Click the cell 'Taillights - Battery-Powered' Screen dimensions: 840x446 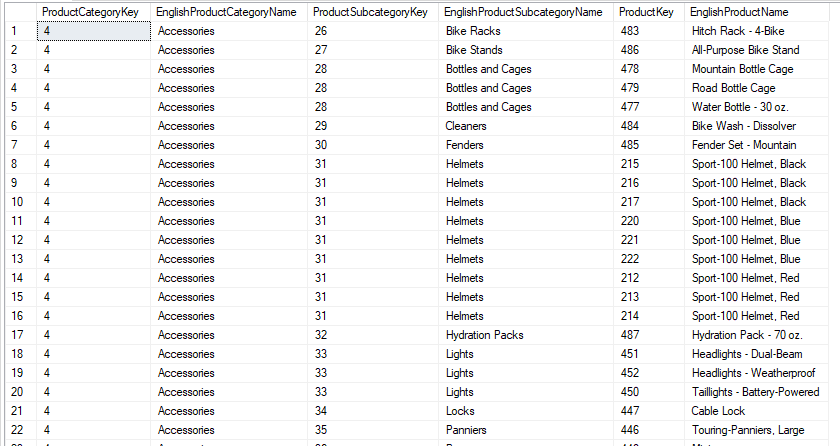756,392
